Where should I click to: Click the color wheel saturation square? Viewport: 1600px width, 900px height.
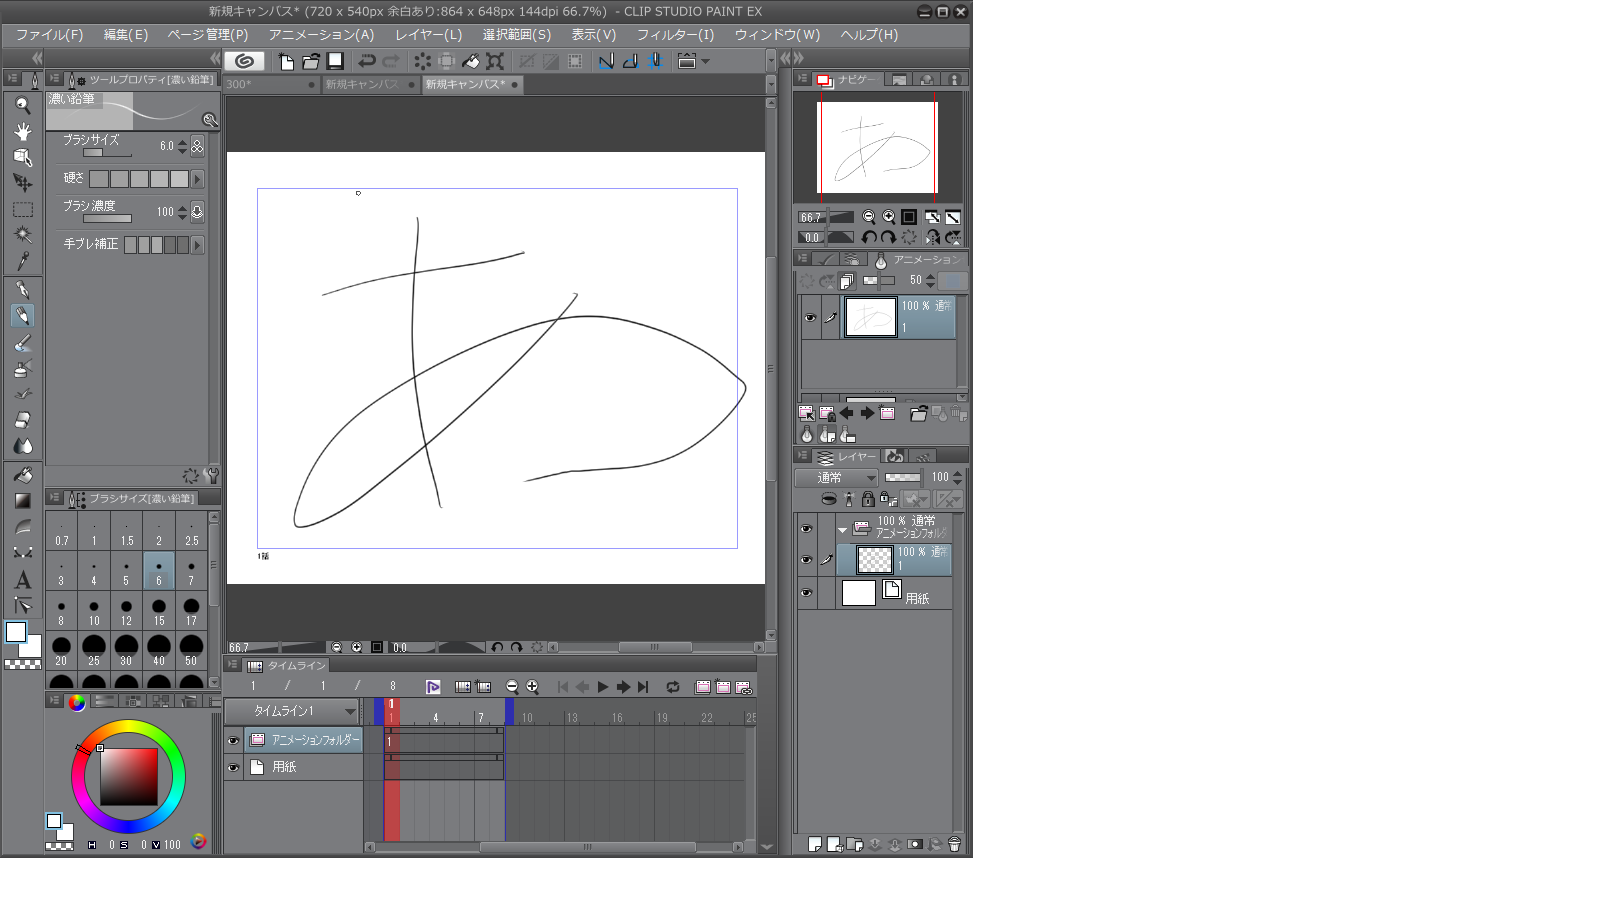pyautogui.click(x=129, y=777)
